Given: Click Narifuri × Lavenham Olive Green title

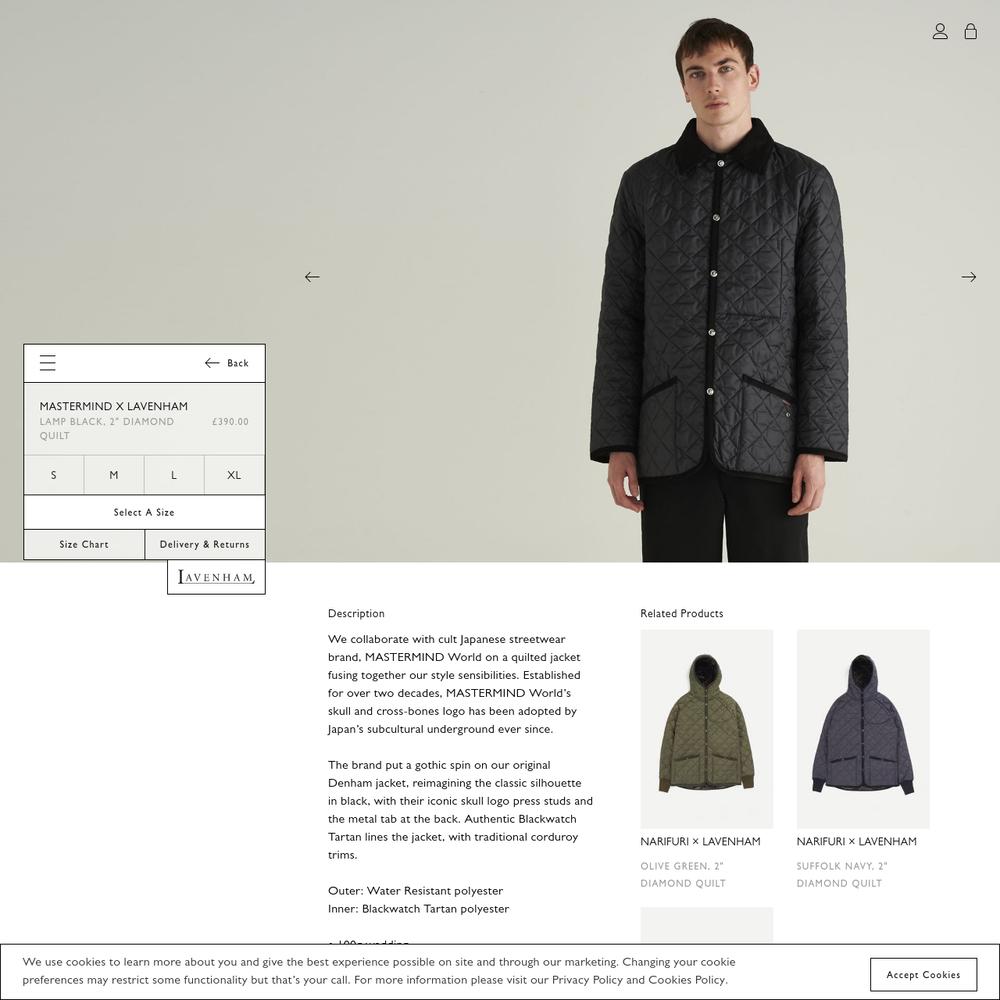Looking at the screenshot, I should point(700,842).
